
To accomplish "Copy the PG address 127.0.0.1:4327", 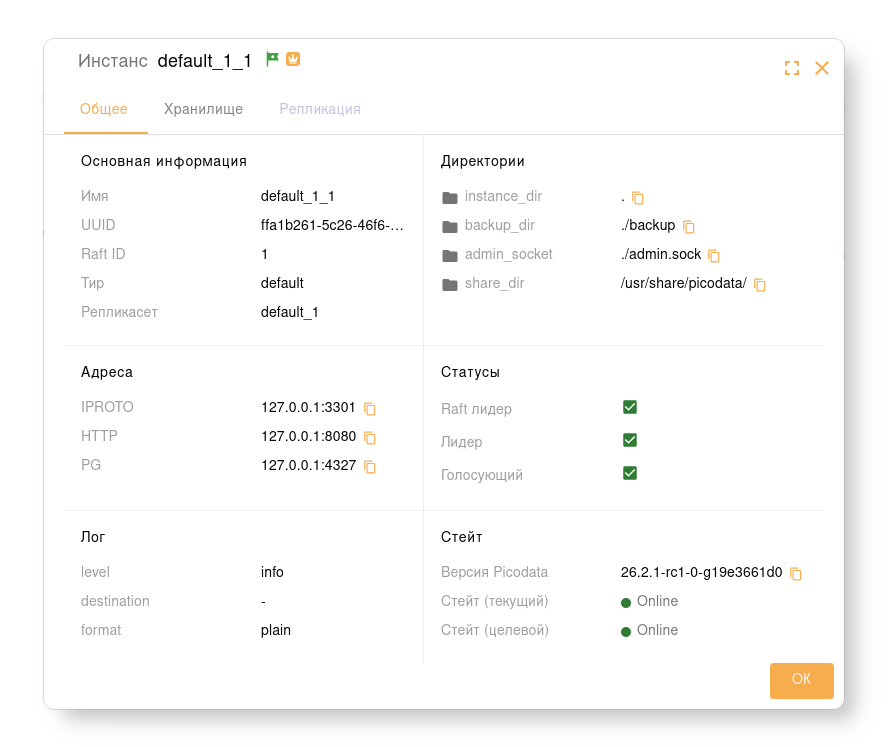I will click(x=370, y=466).
